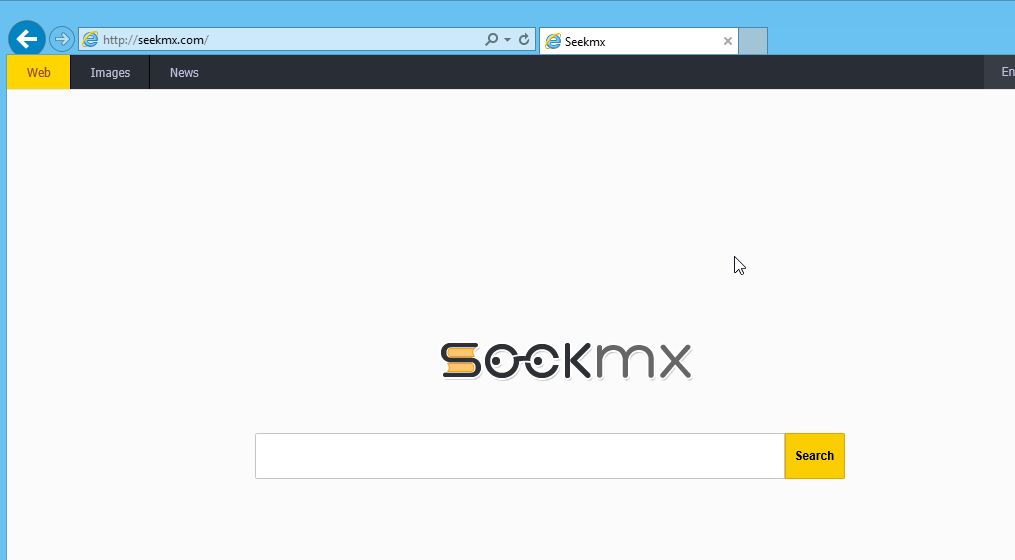Open a new blank tab
Screen dimensions: 1015x560
pos(753,41)
